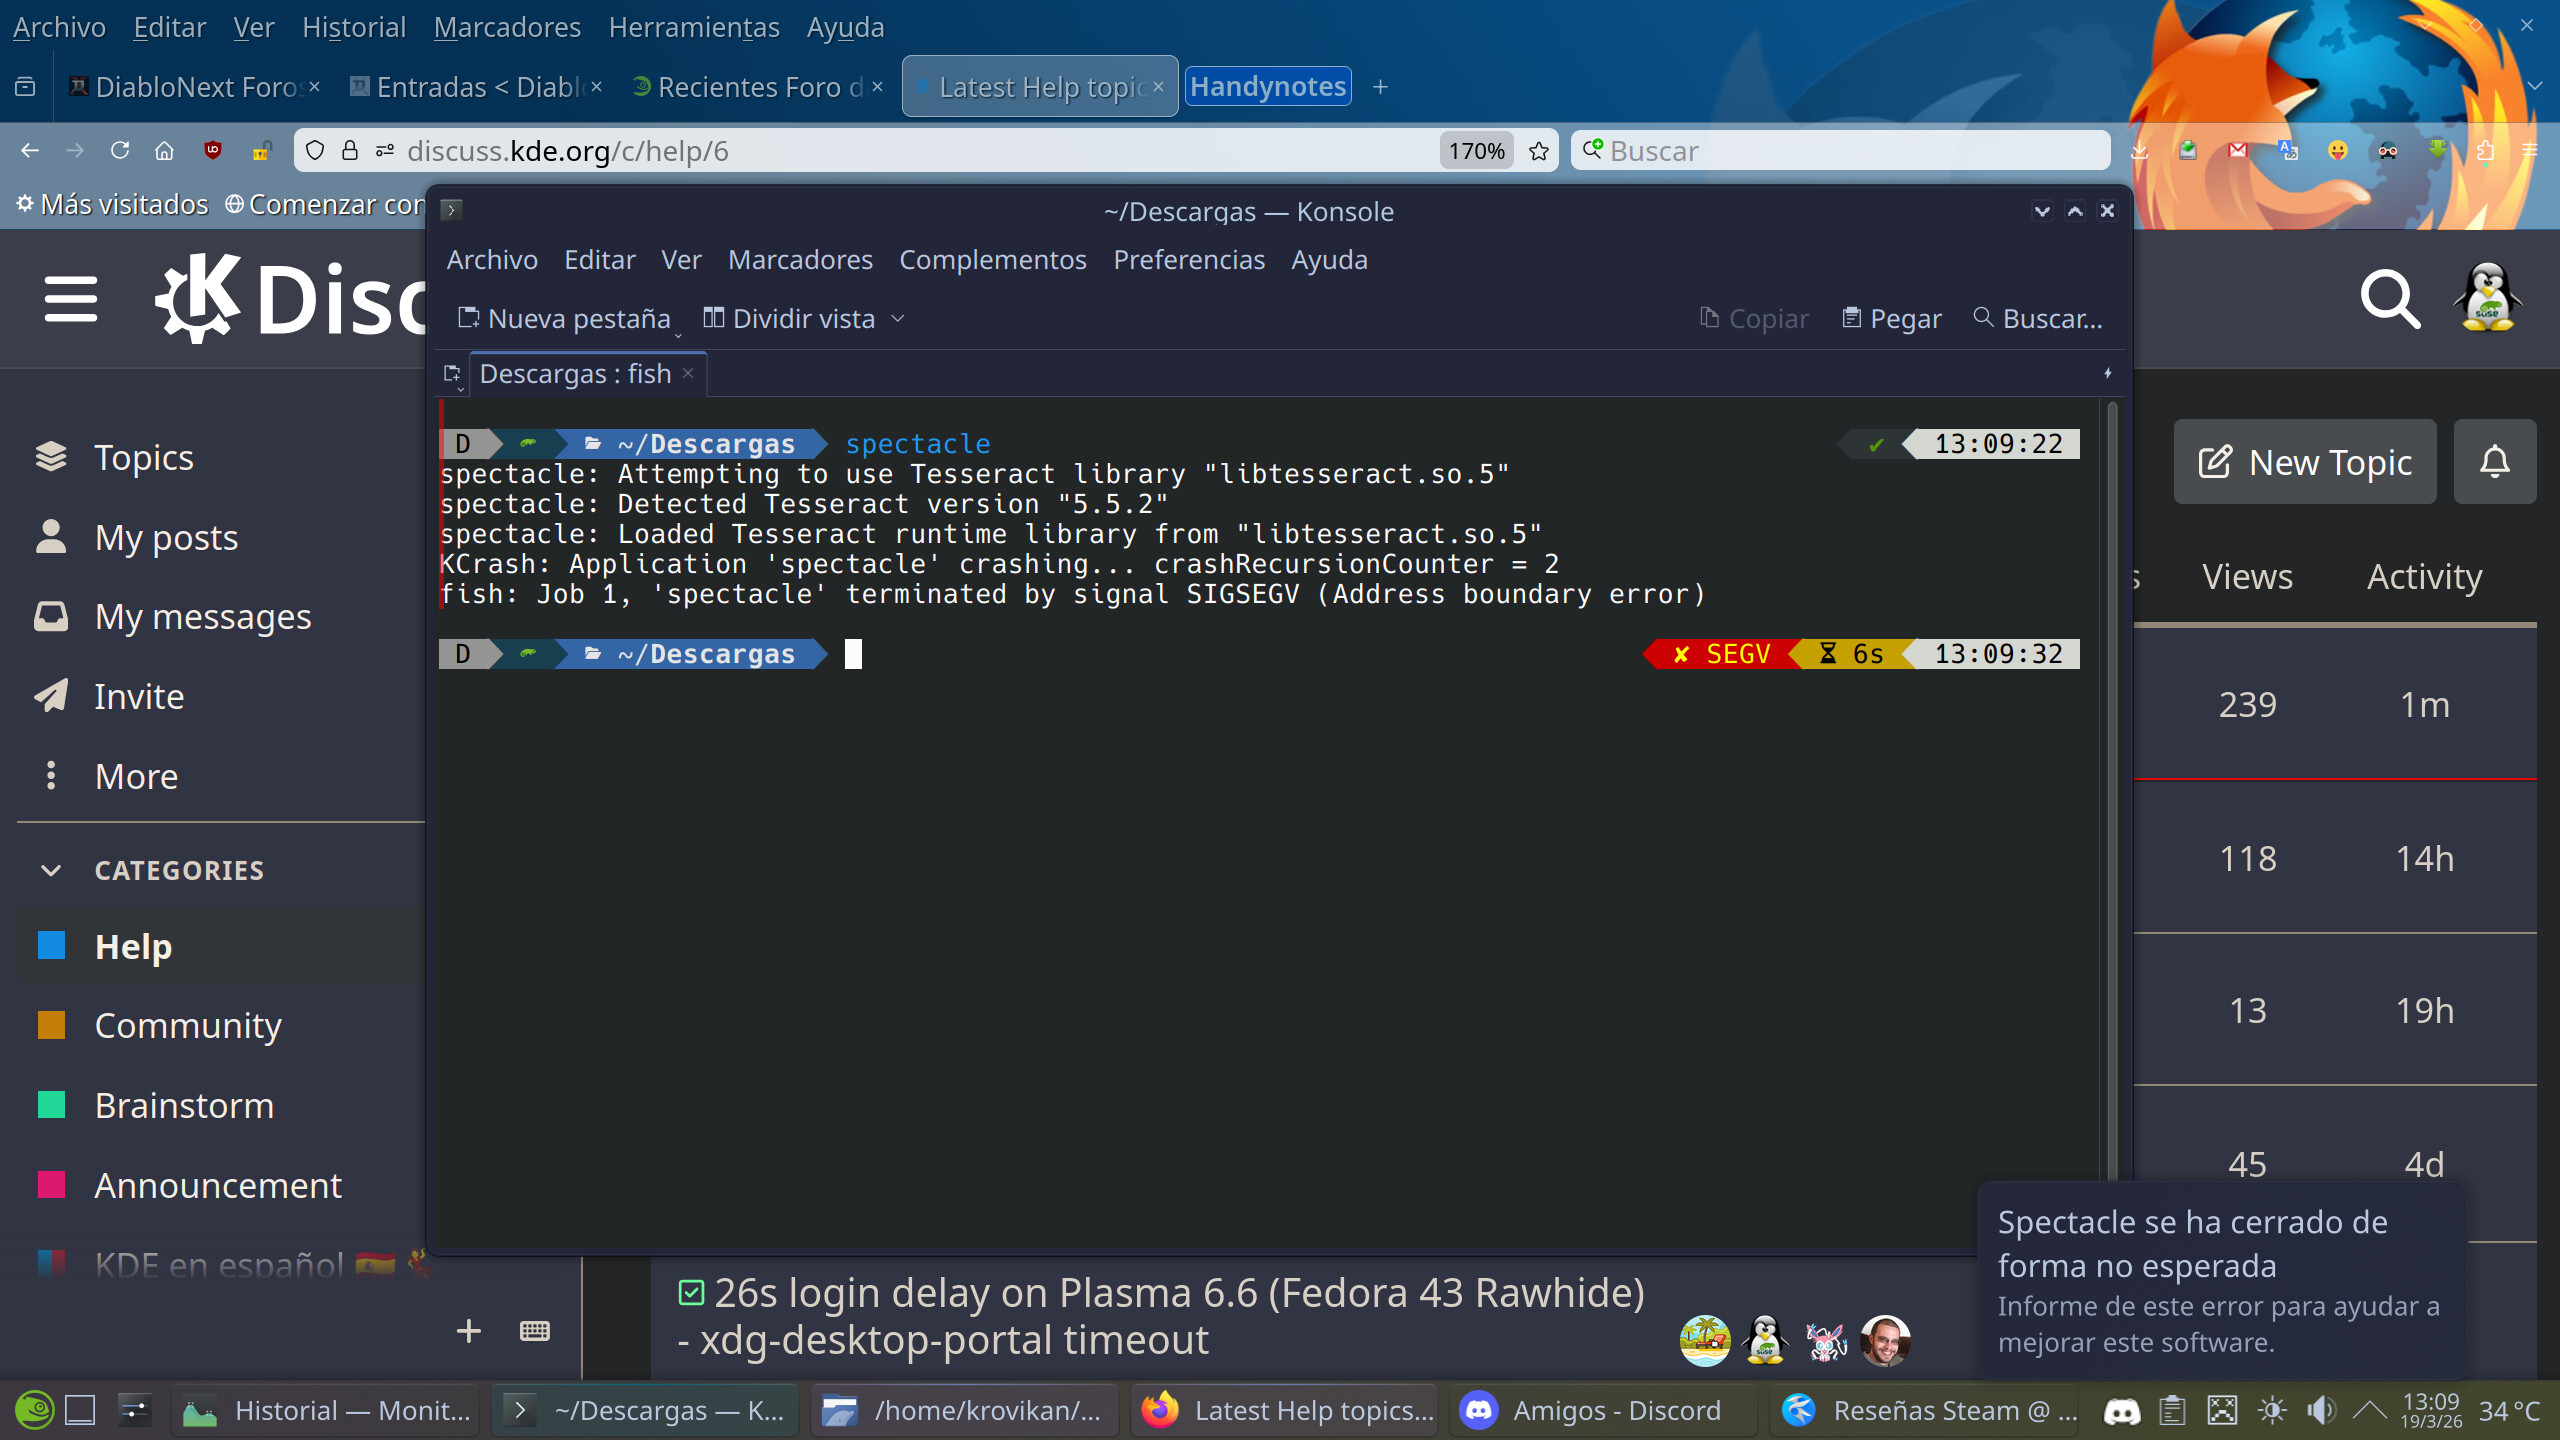Open Konsole Complementos menu
The image size is (2560, 1440).
click(x=992, y=260)
